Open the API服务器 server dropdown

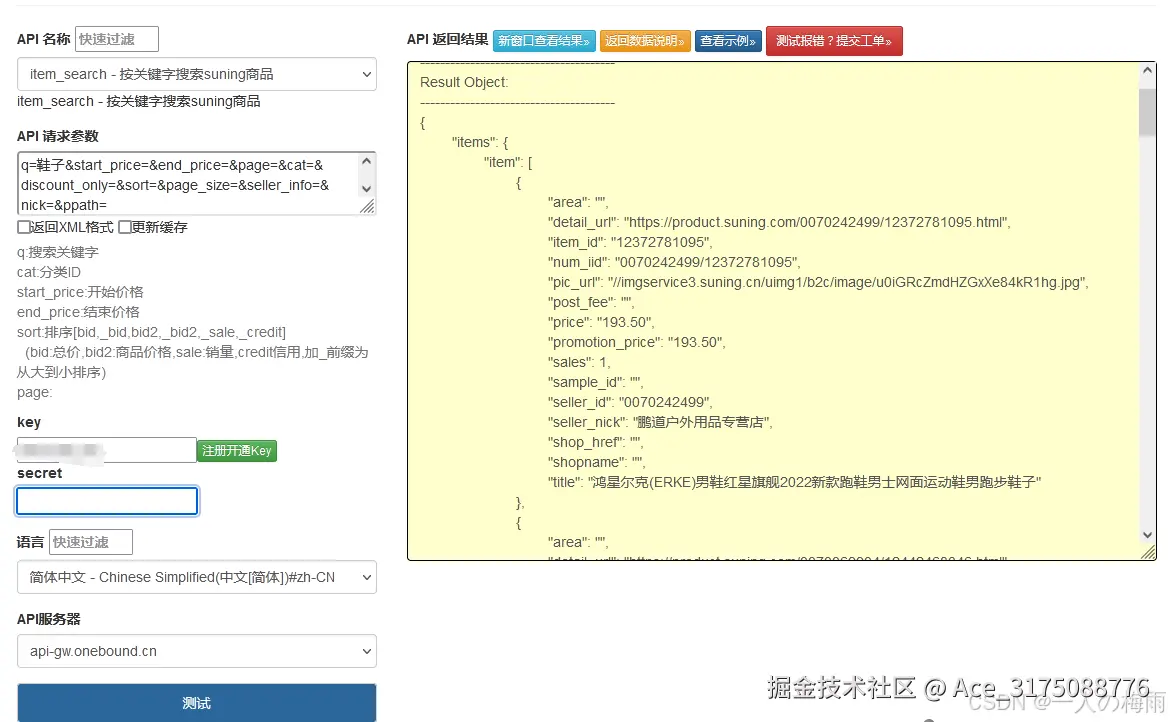coord(196,651)
